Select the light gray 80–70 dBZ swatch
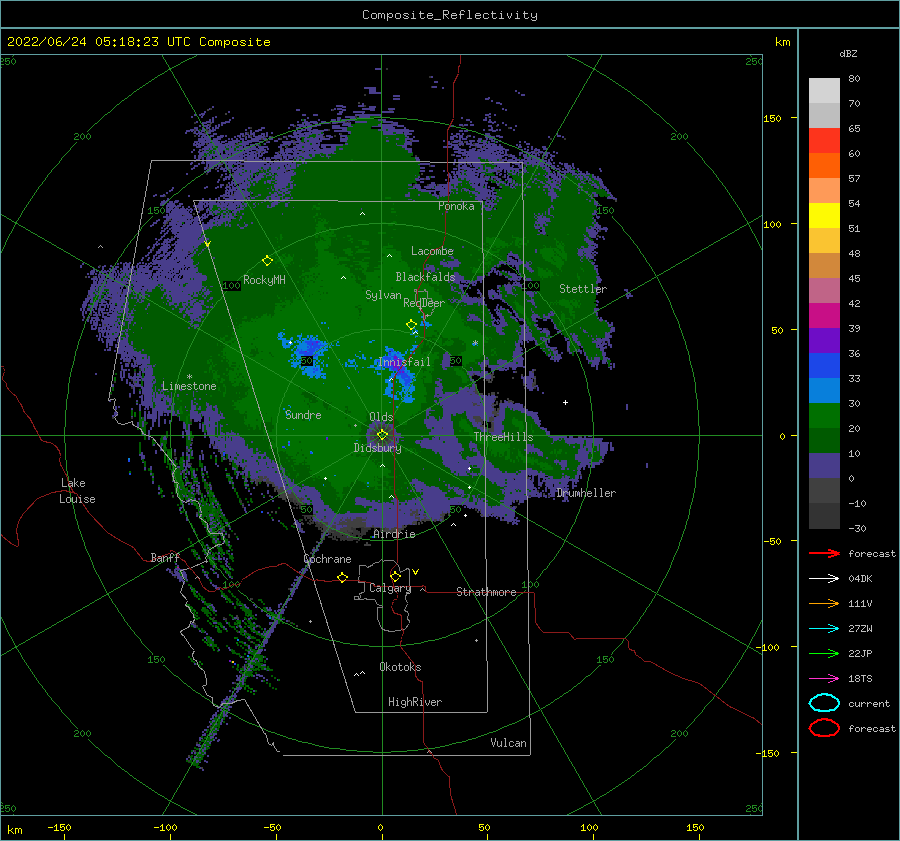900x841 pixels. tap(824, 91)
